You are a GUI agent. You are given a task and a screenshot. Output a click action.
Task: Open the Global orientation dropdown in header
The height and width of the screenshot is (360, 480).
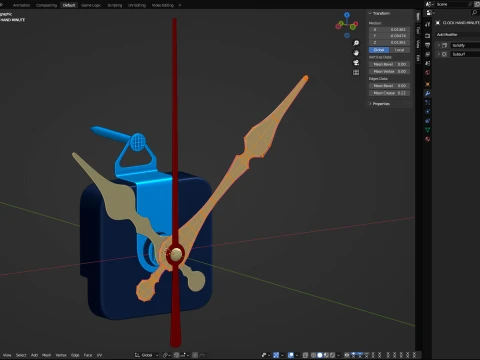coord(147,355)
